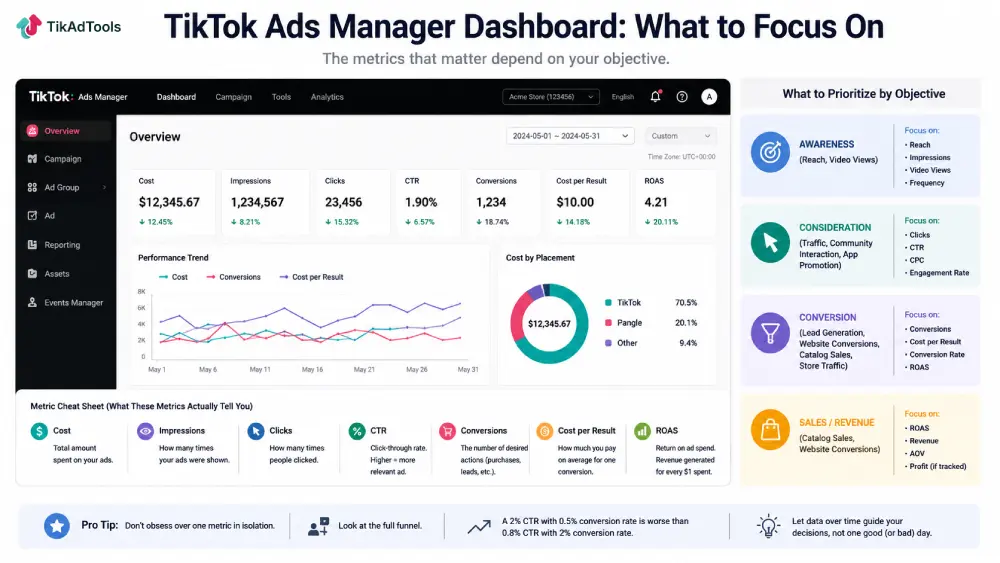Click the Clicks card value 23,456
1000x563 pixels.
pos(343,202)
